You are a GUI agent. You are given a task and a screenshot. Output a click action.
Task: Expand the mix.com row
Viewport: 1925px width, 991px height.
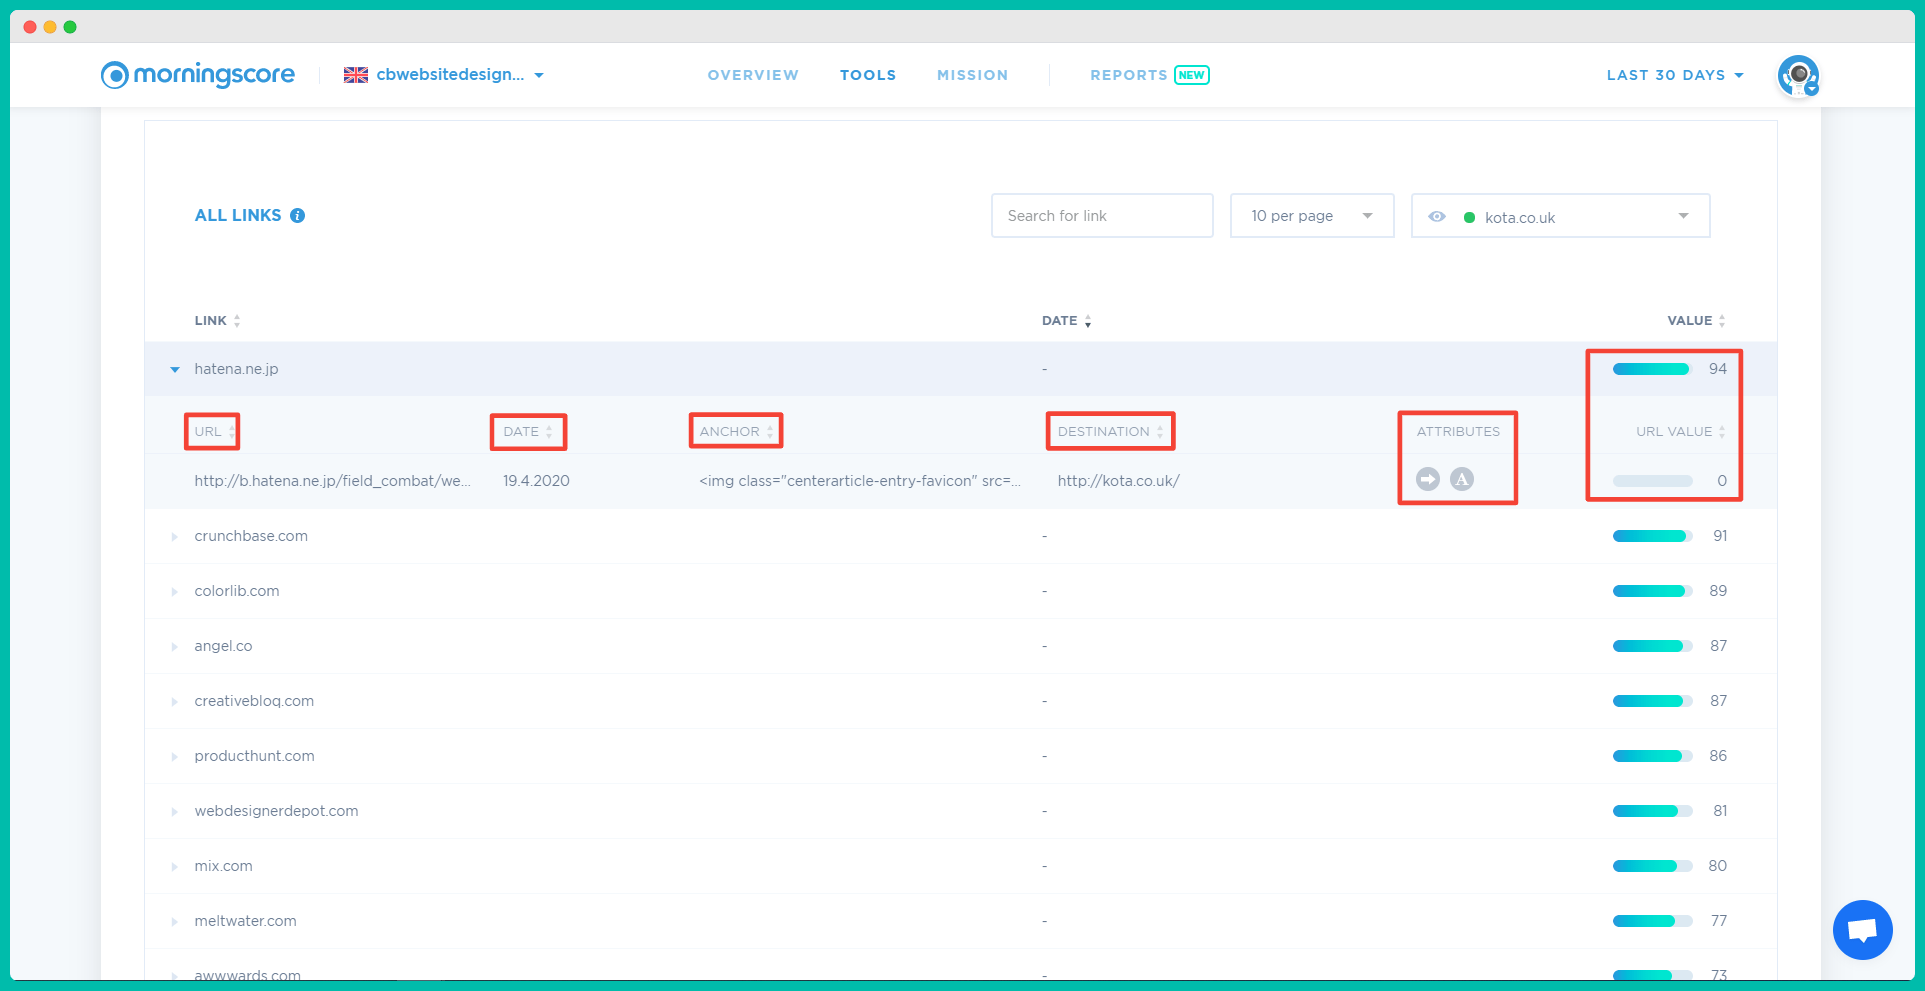(175, 867)
